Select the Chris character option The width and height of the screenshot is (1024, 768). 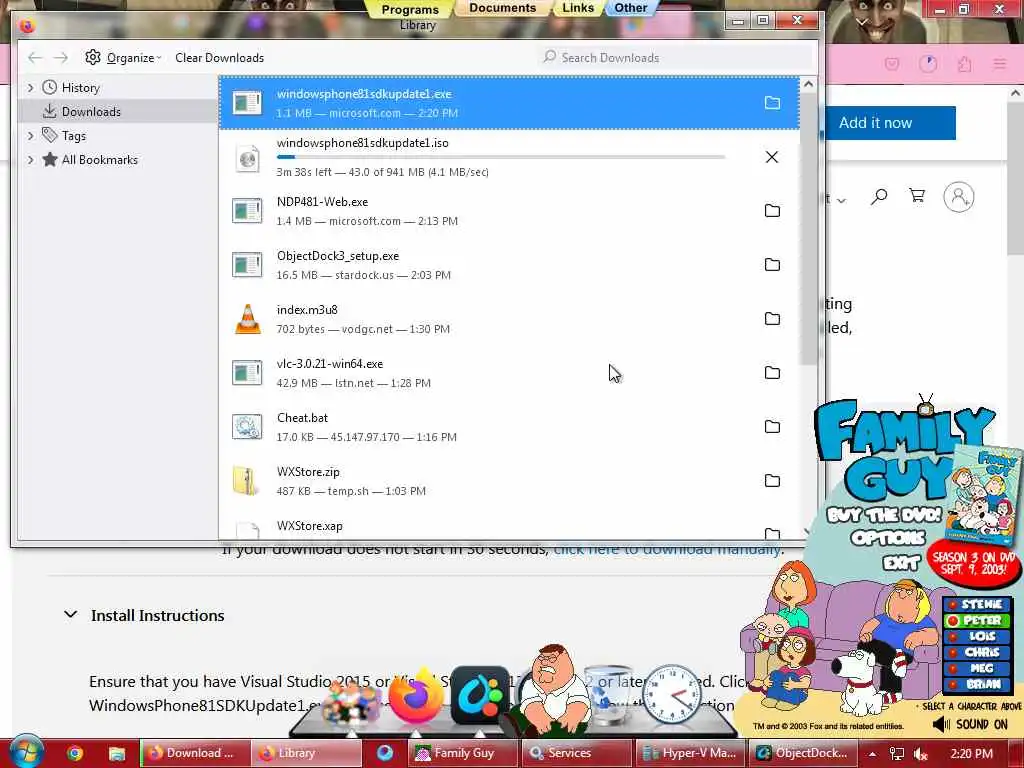(977, 652)
